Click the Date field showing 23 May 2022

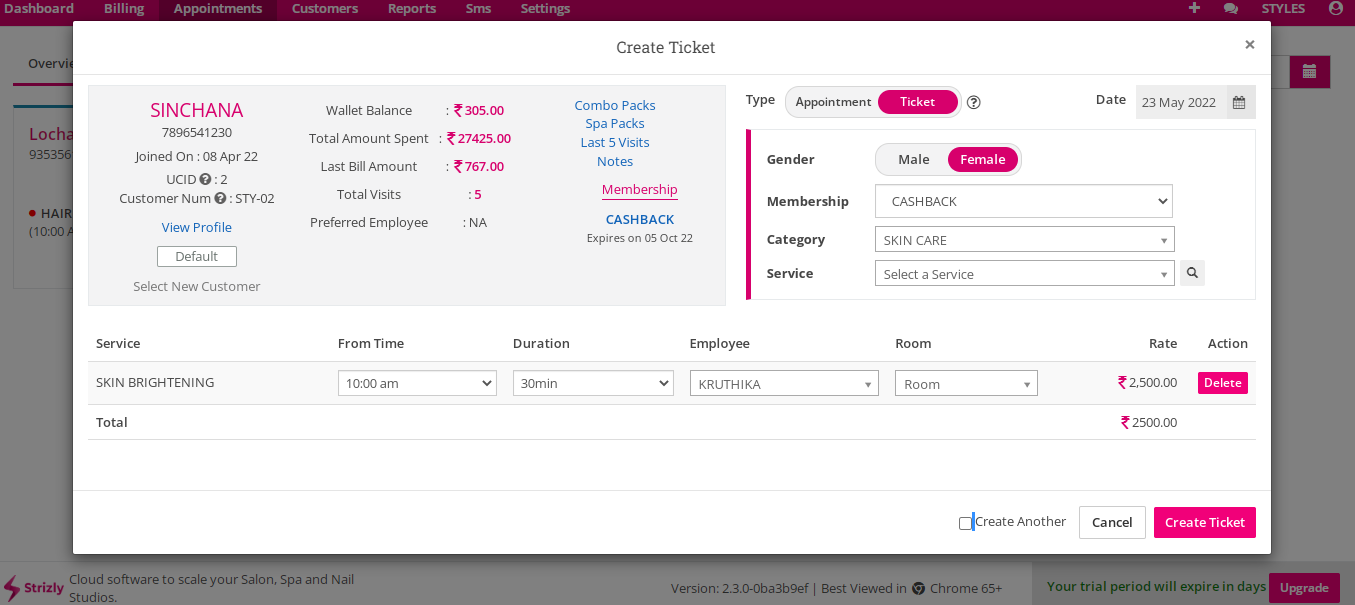[1179, 102]
